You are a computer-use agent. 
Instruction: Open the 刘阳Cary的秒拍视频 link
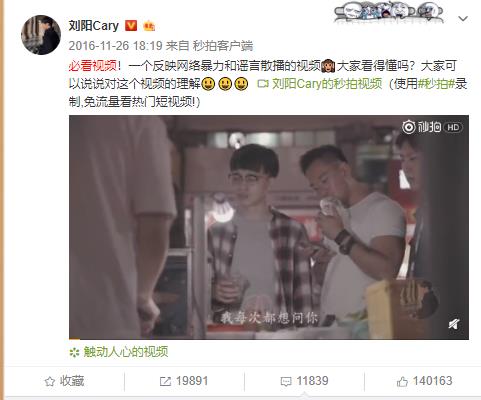tap(327, 84)
